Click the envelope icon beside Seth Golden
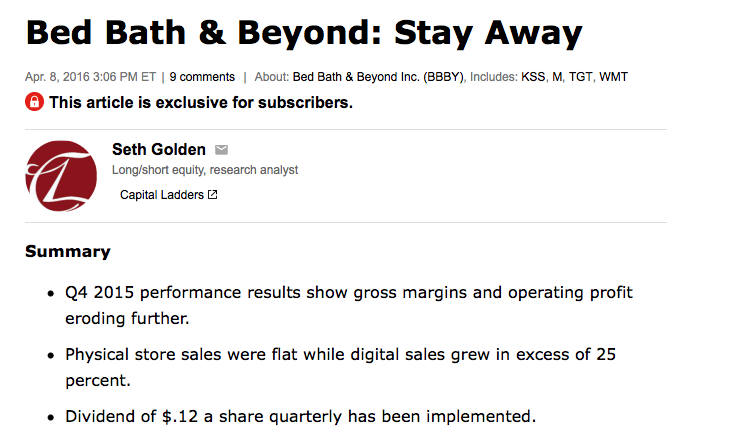Viewport: 730px width, 437px height. [222, 150]
